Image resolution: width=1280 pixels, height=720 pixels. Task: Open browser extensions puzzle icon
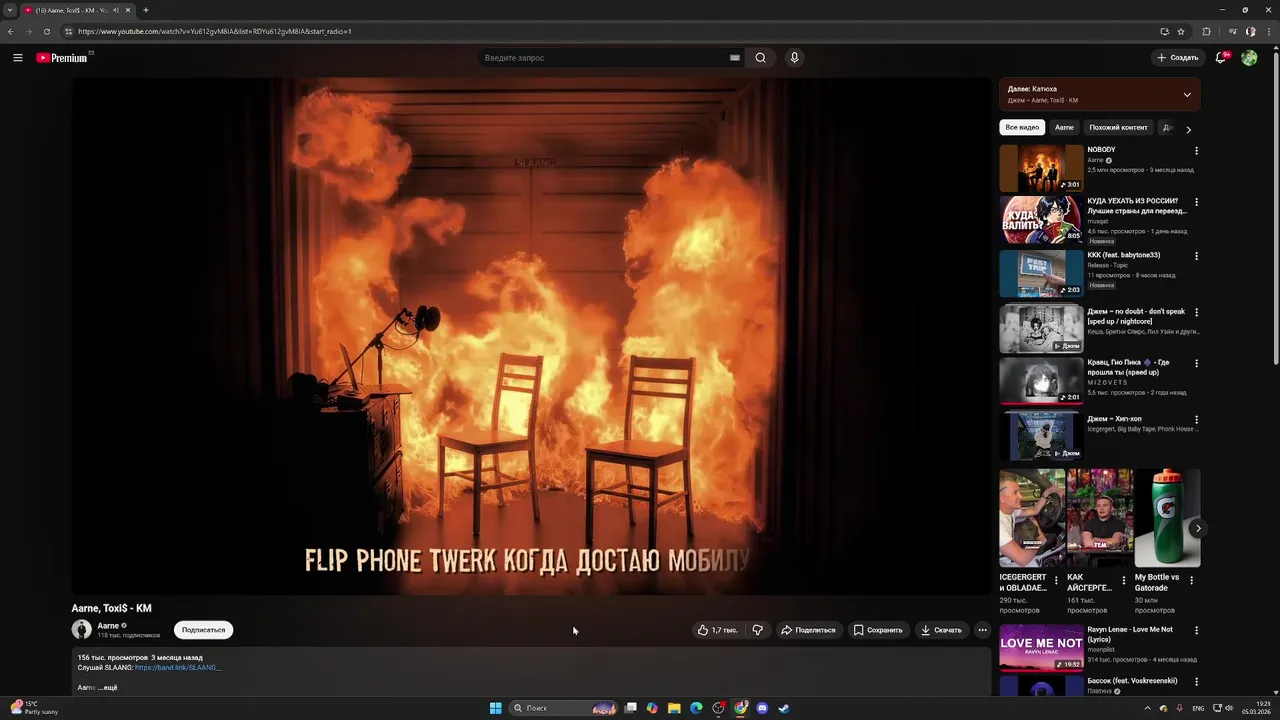(1206, 31)
